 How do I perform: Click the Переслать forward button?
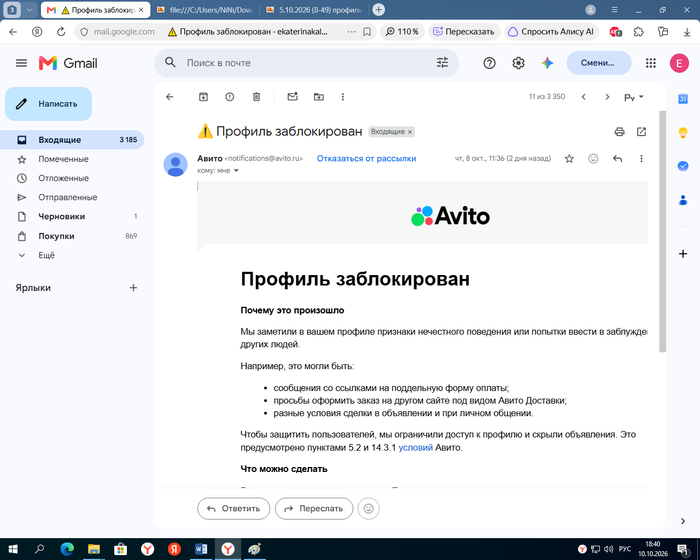(x=314, y=509)
